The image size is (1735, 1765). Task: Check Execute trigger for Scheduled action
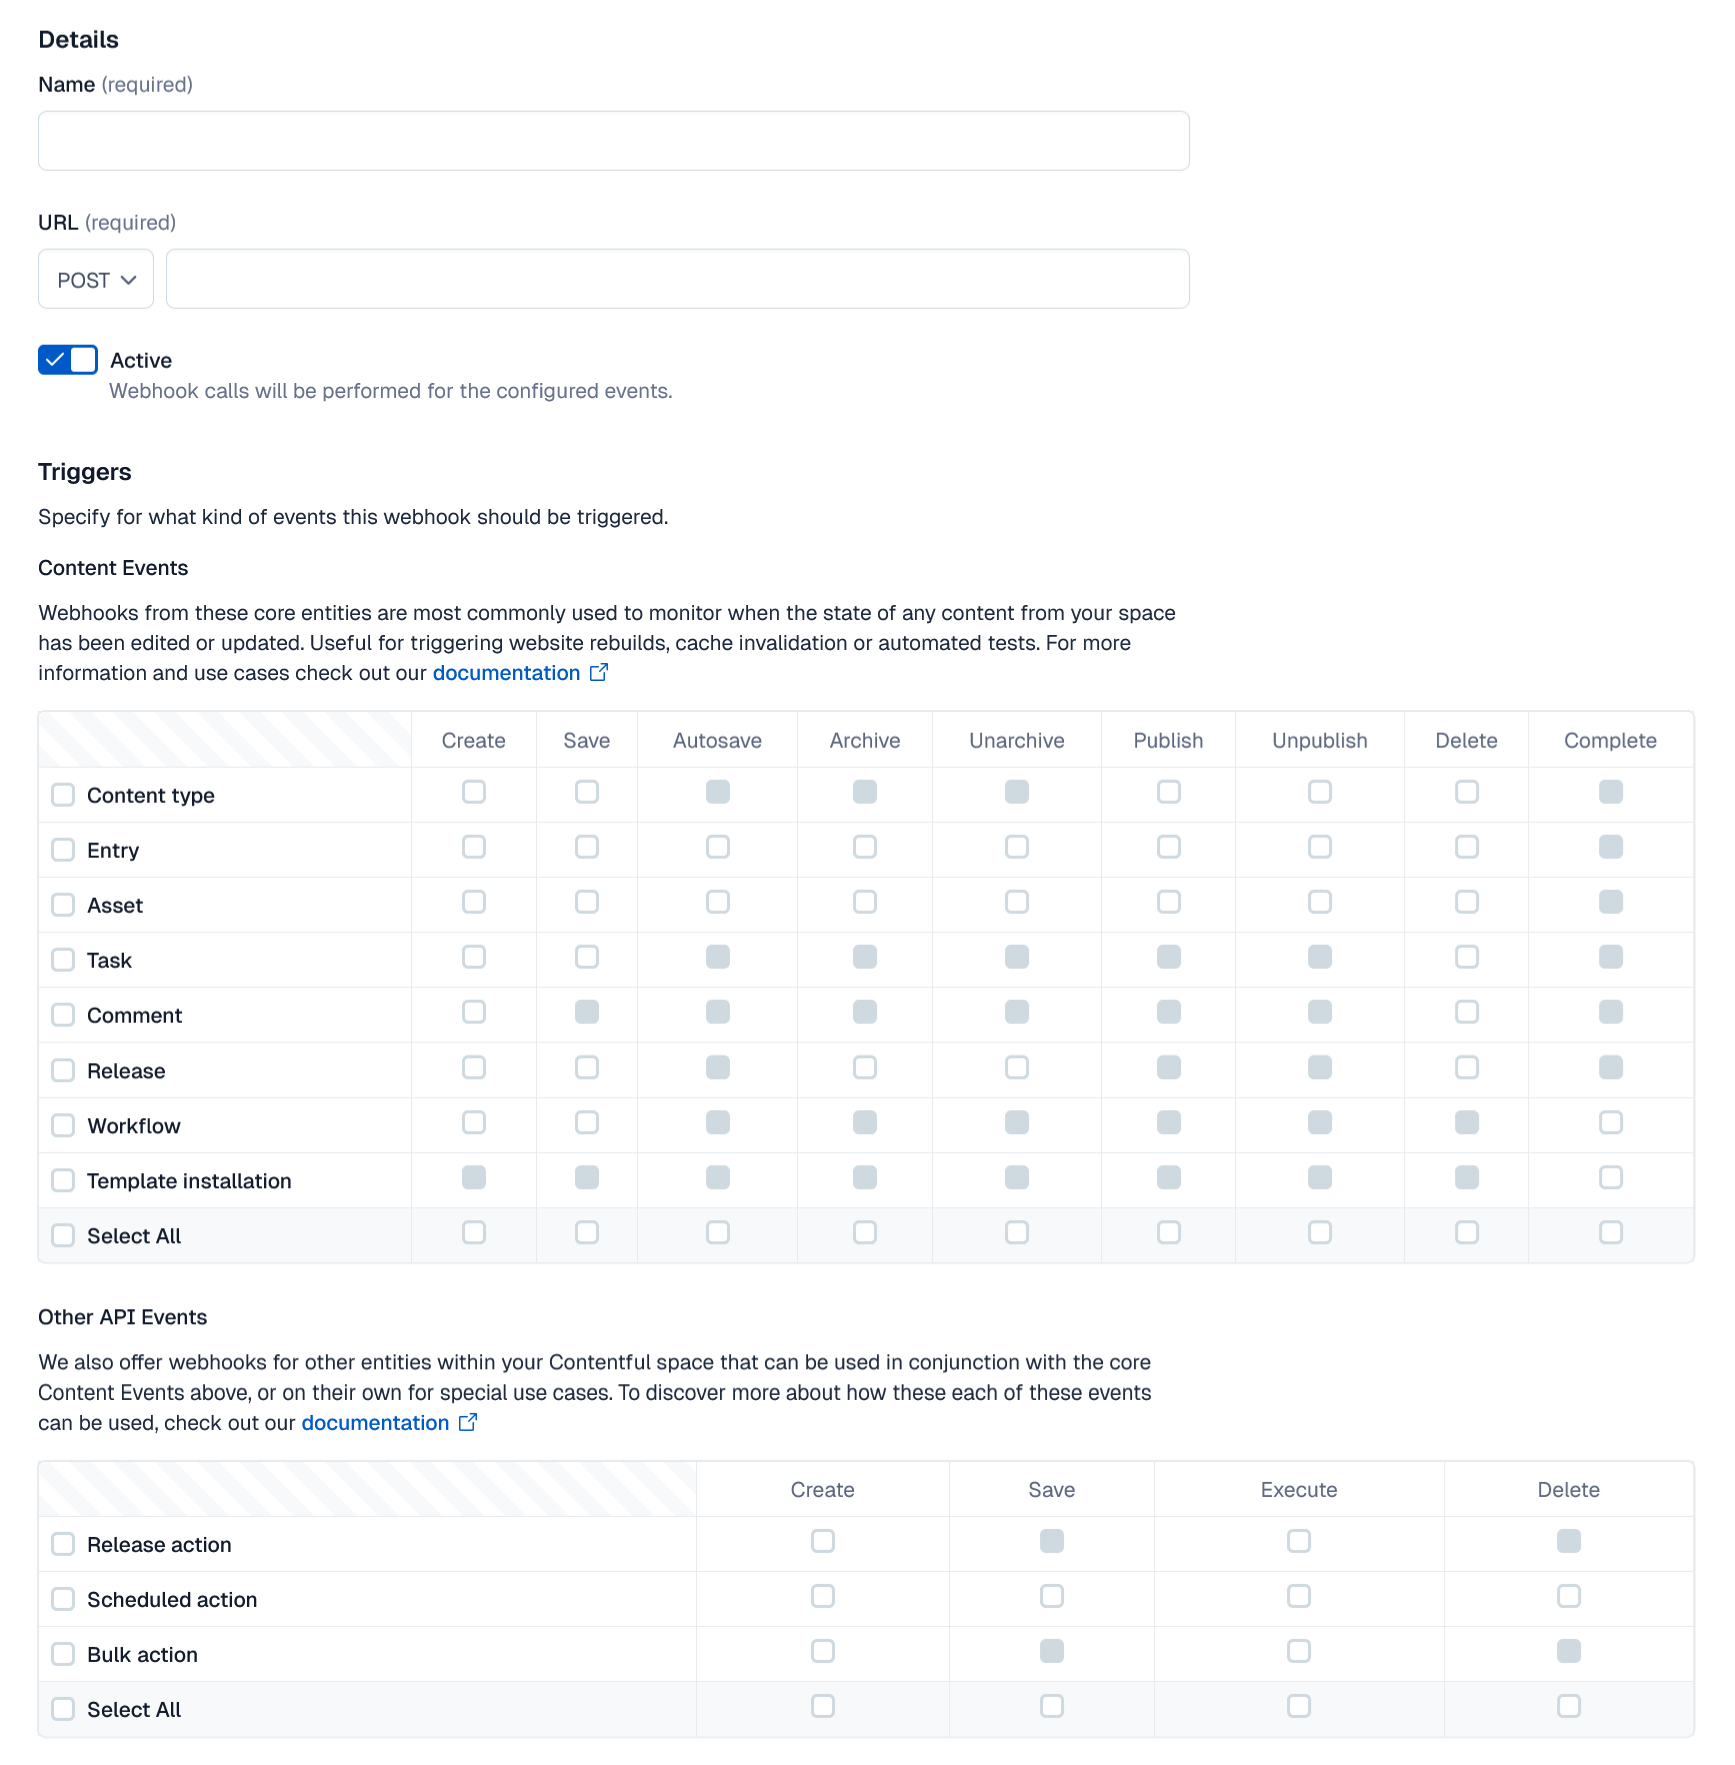[x=1298, y=1597]
